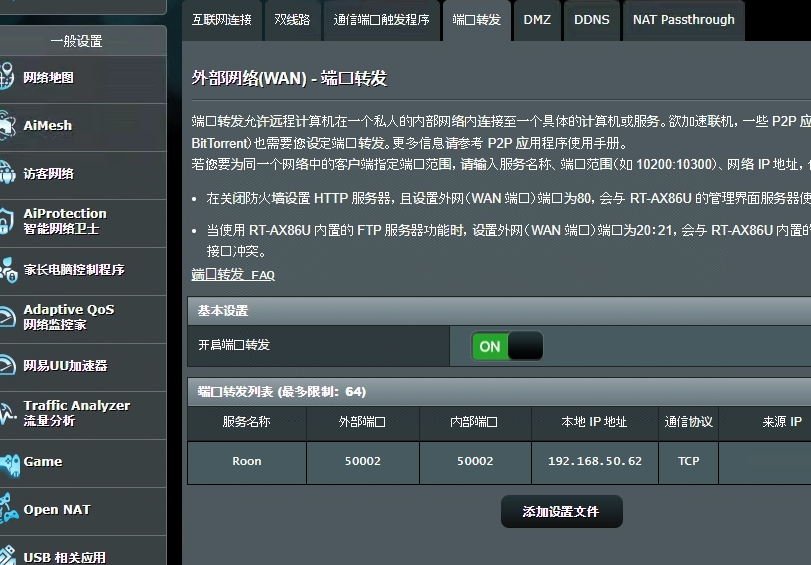Open AiProtection 智能网络卫士 menu label
Image resolution: width=811 pixels, height=565 pixels.
click(x=65, y=221)
